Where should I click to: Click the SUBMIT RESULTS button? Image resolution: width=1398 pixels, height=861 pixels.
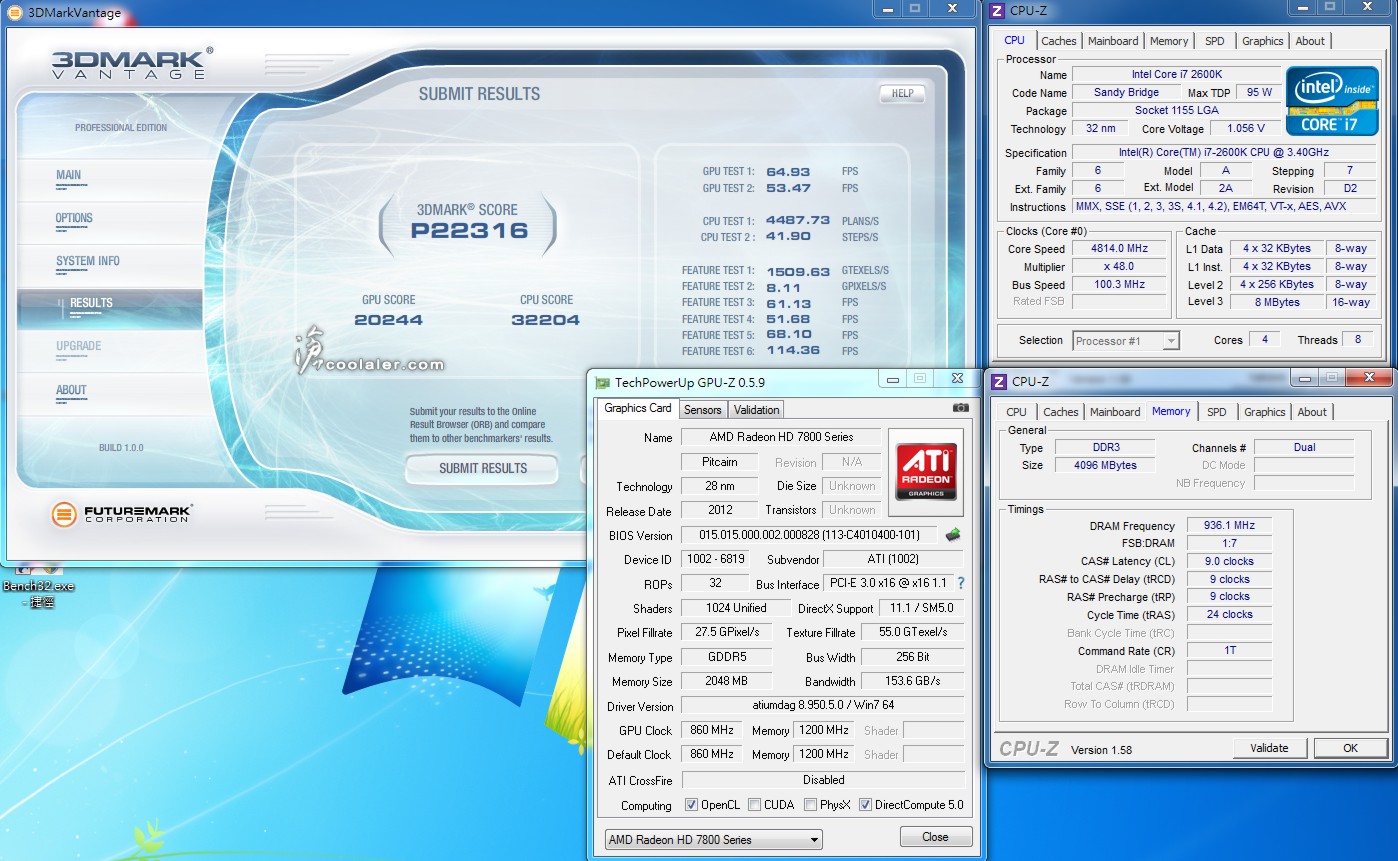483,468
